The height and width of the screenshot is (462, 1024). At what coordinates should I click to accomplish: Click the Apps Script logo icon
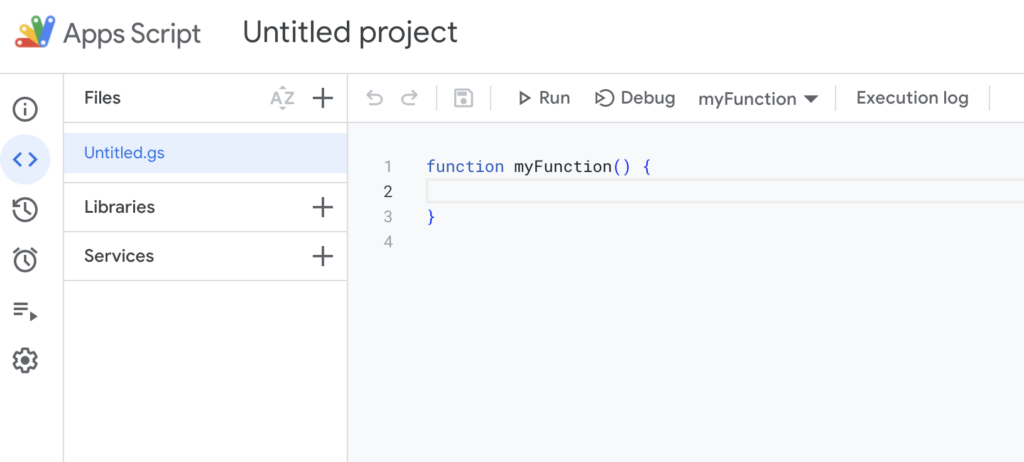tap(35, 32)
